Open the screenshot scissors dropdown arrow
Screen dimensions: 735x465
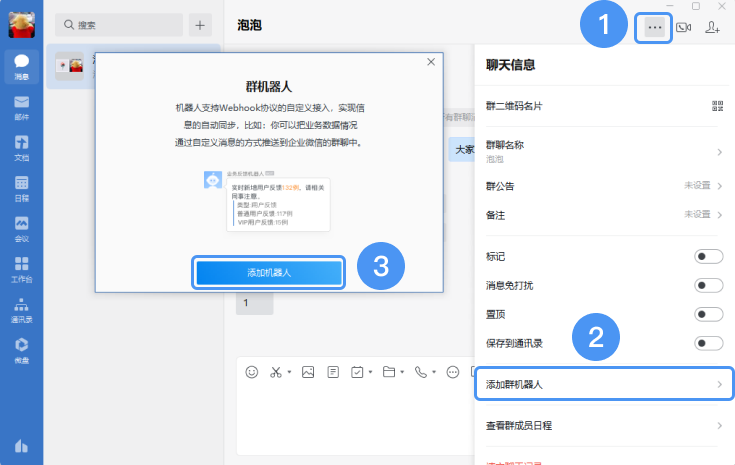[x=290, y=373]
